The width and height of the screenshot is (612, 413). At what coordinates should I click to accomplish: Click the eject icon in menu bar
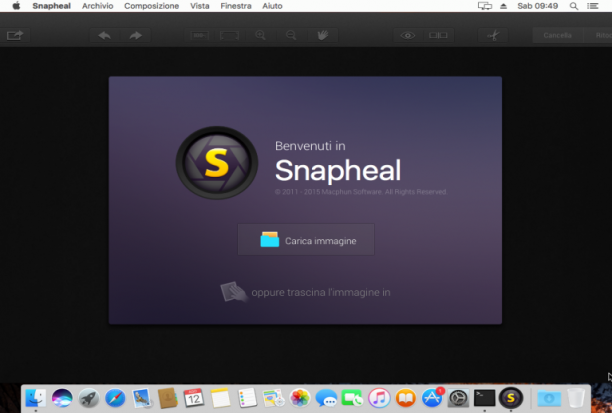503,6
